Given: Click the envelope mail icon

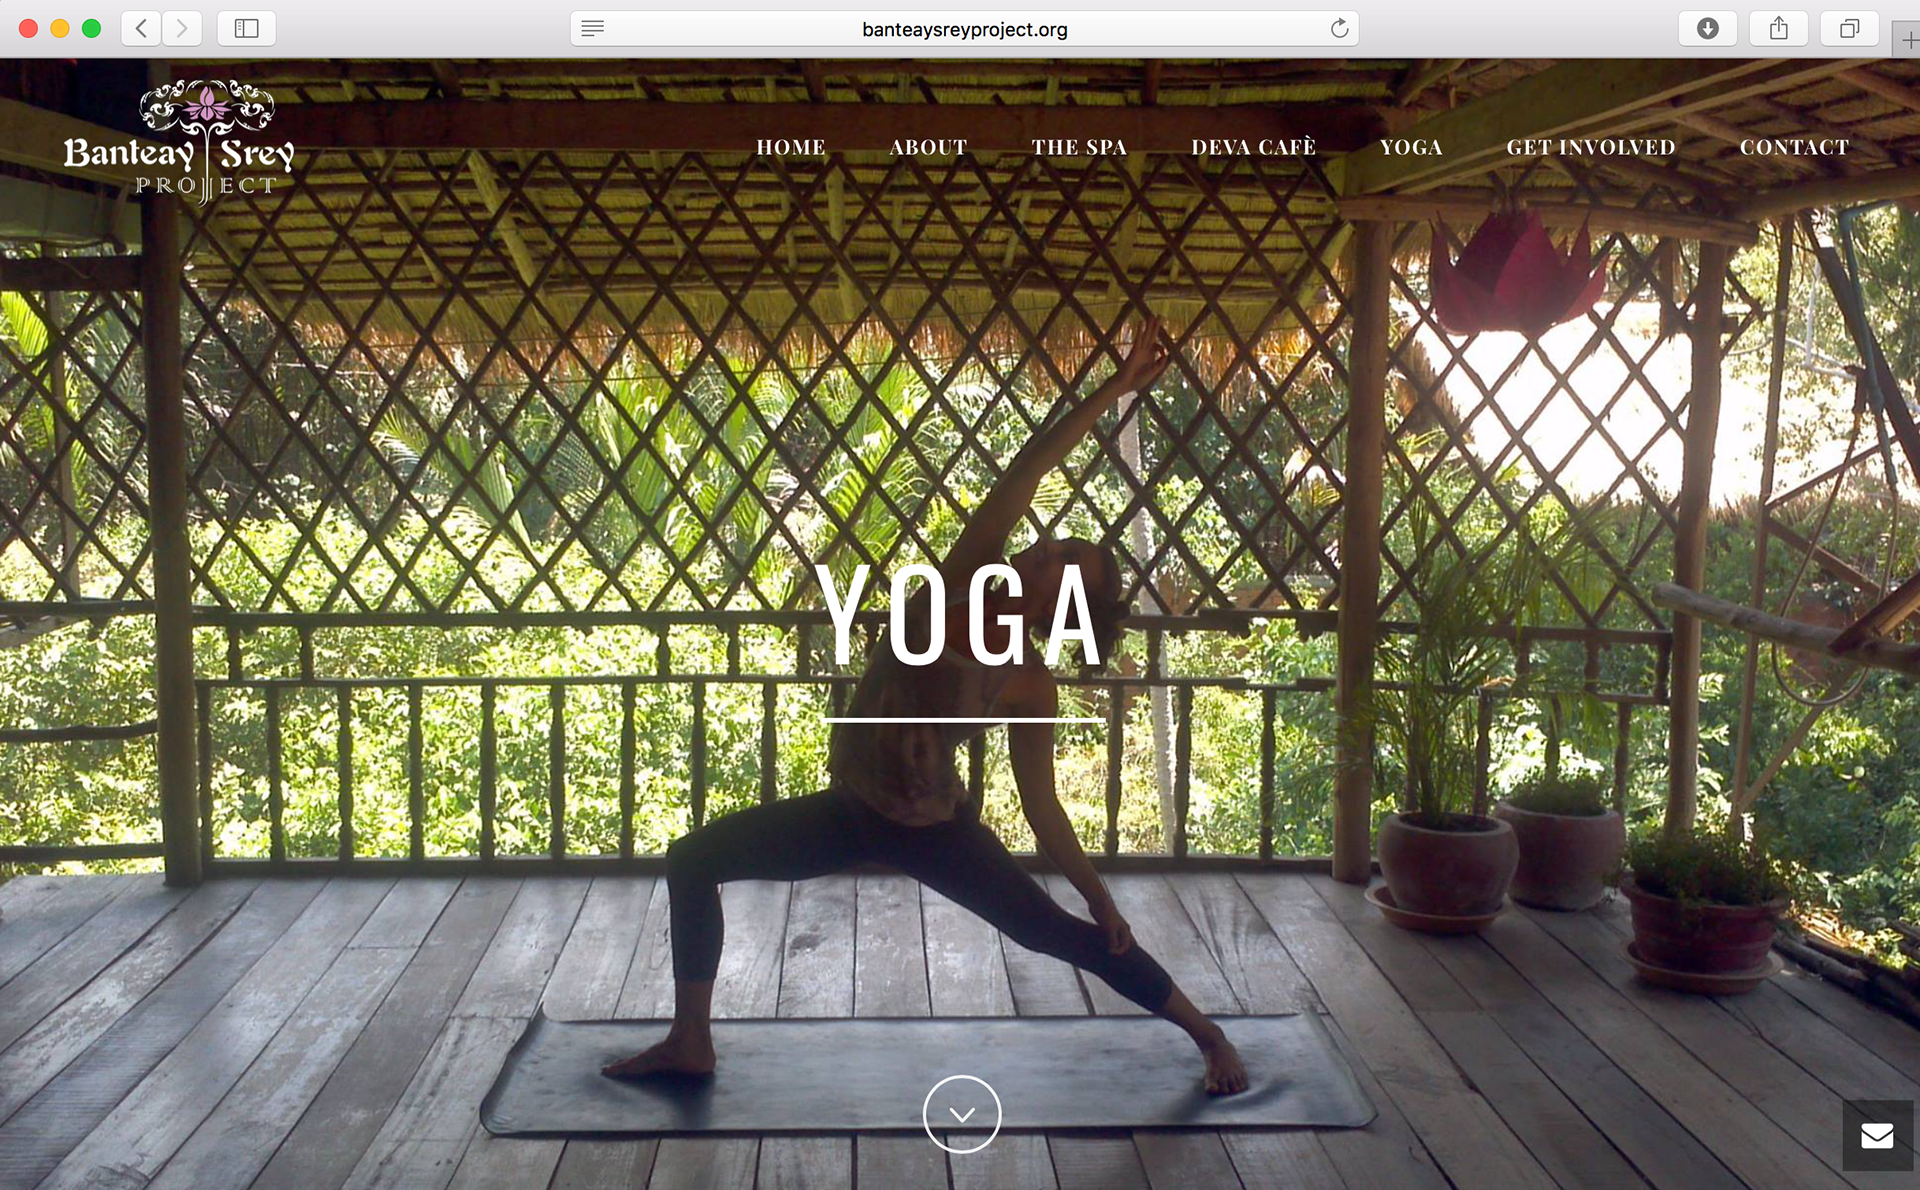Looking at the screenshot, I should pos(1877,1135).
